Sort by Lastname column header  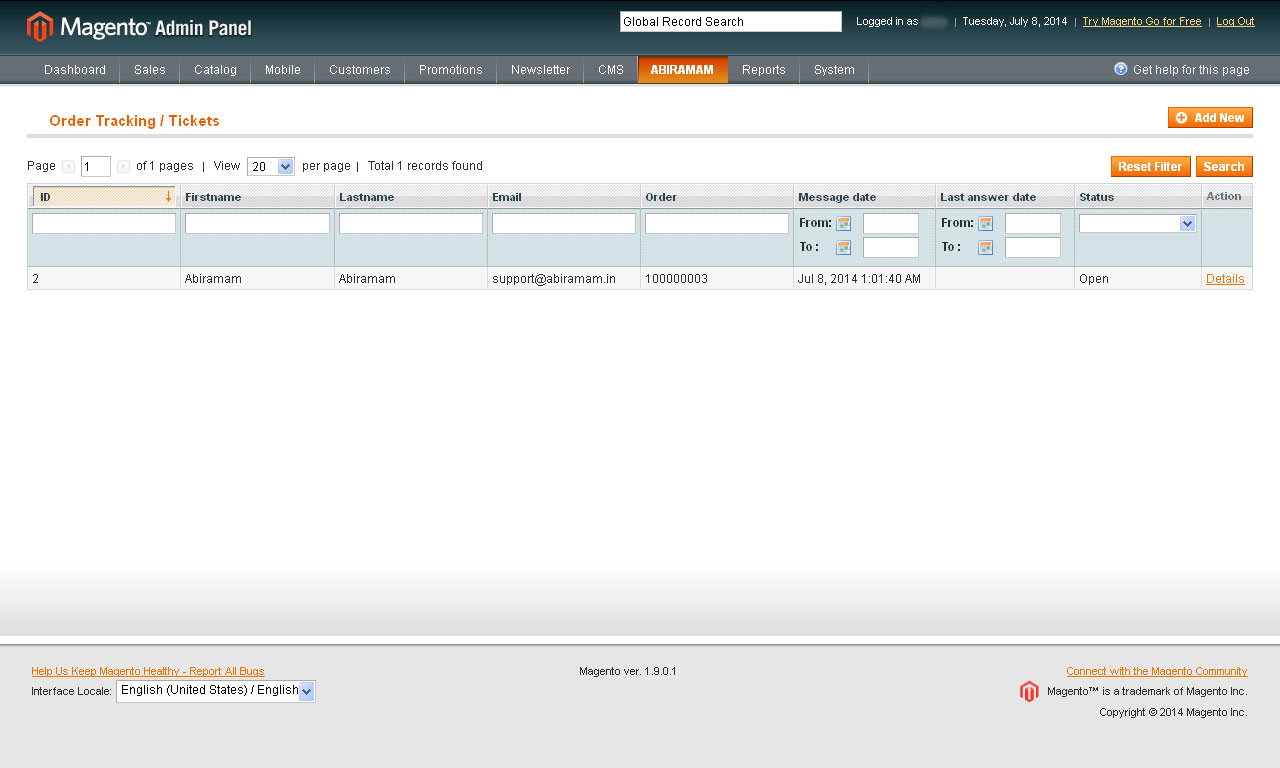coord(366,197)
